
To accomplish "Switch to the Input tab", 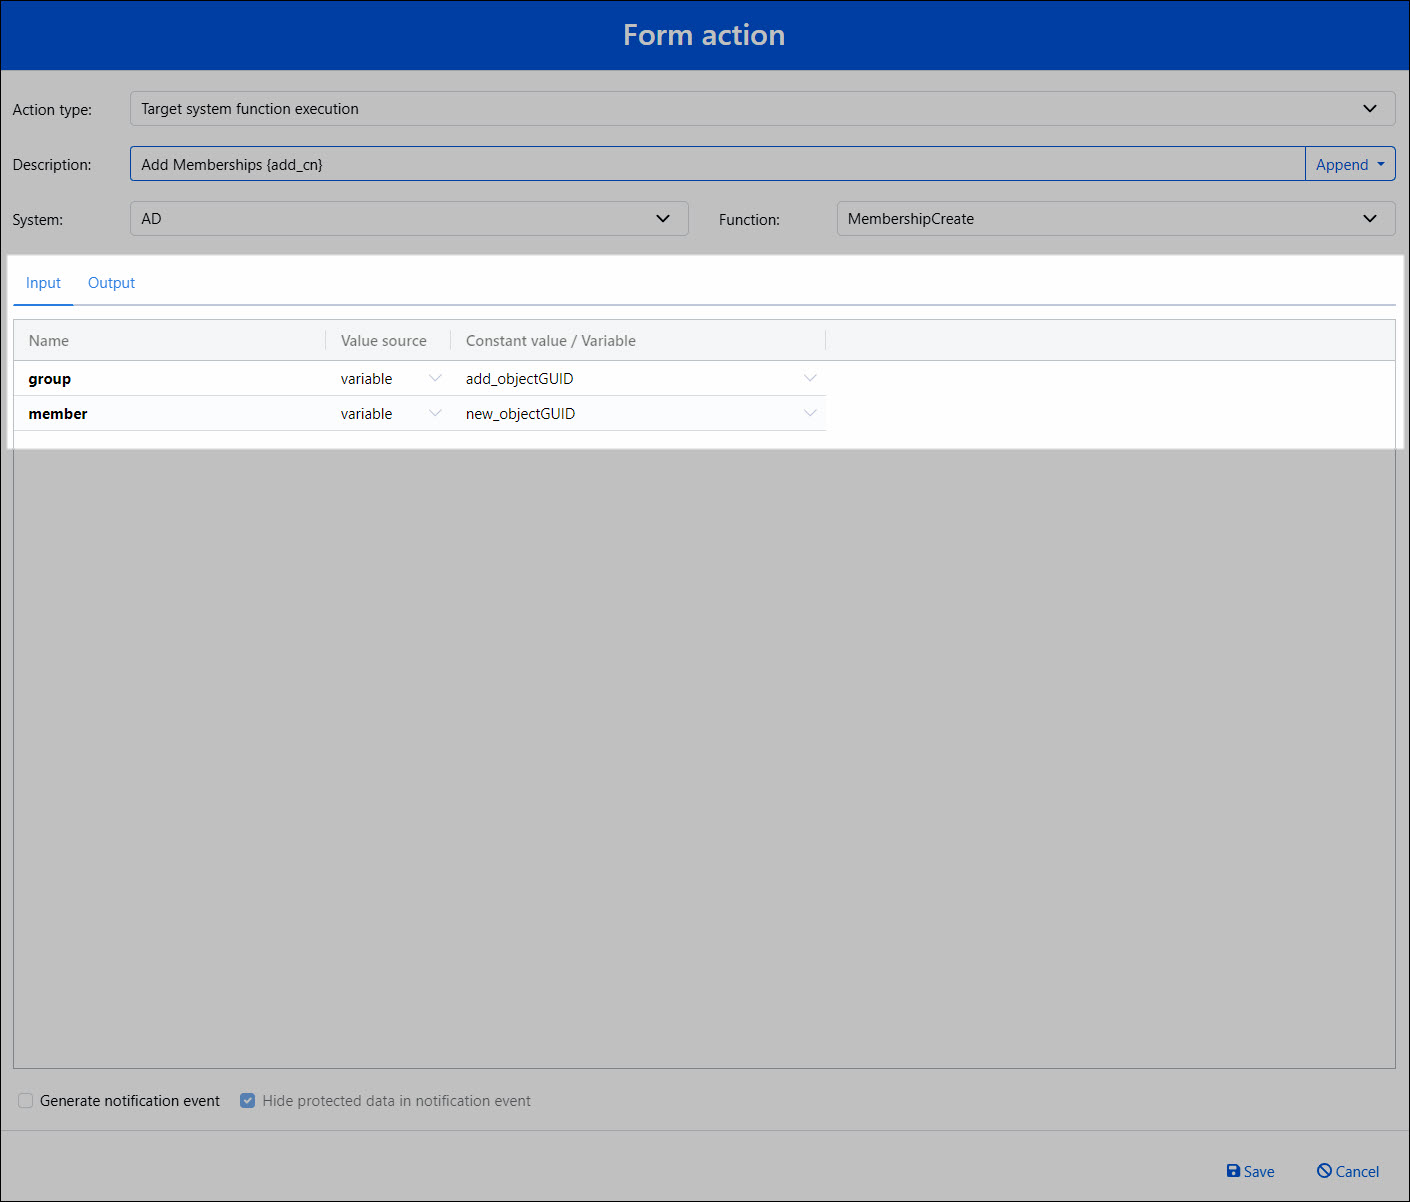I will [x=43, y=283].
